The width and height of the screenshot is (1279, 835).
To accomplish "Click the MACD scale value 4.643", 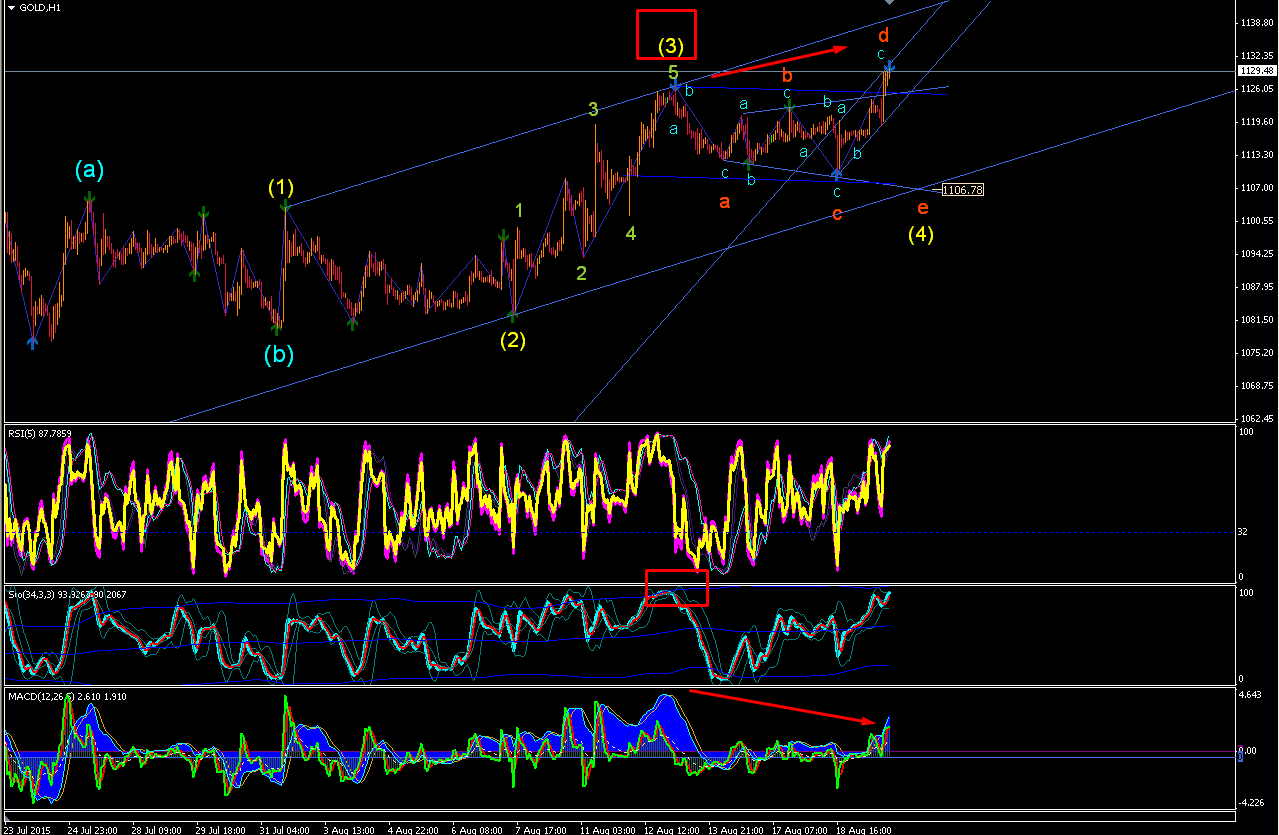I will 1250,695.
